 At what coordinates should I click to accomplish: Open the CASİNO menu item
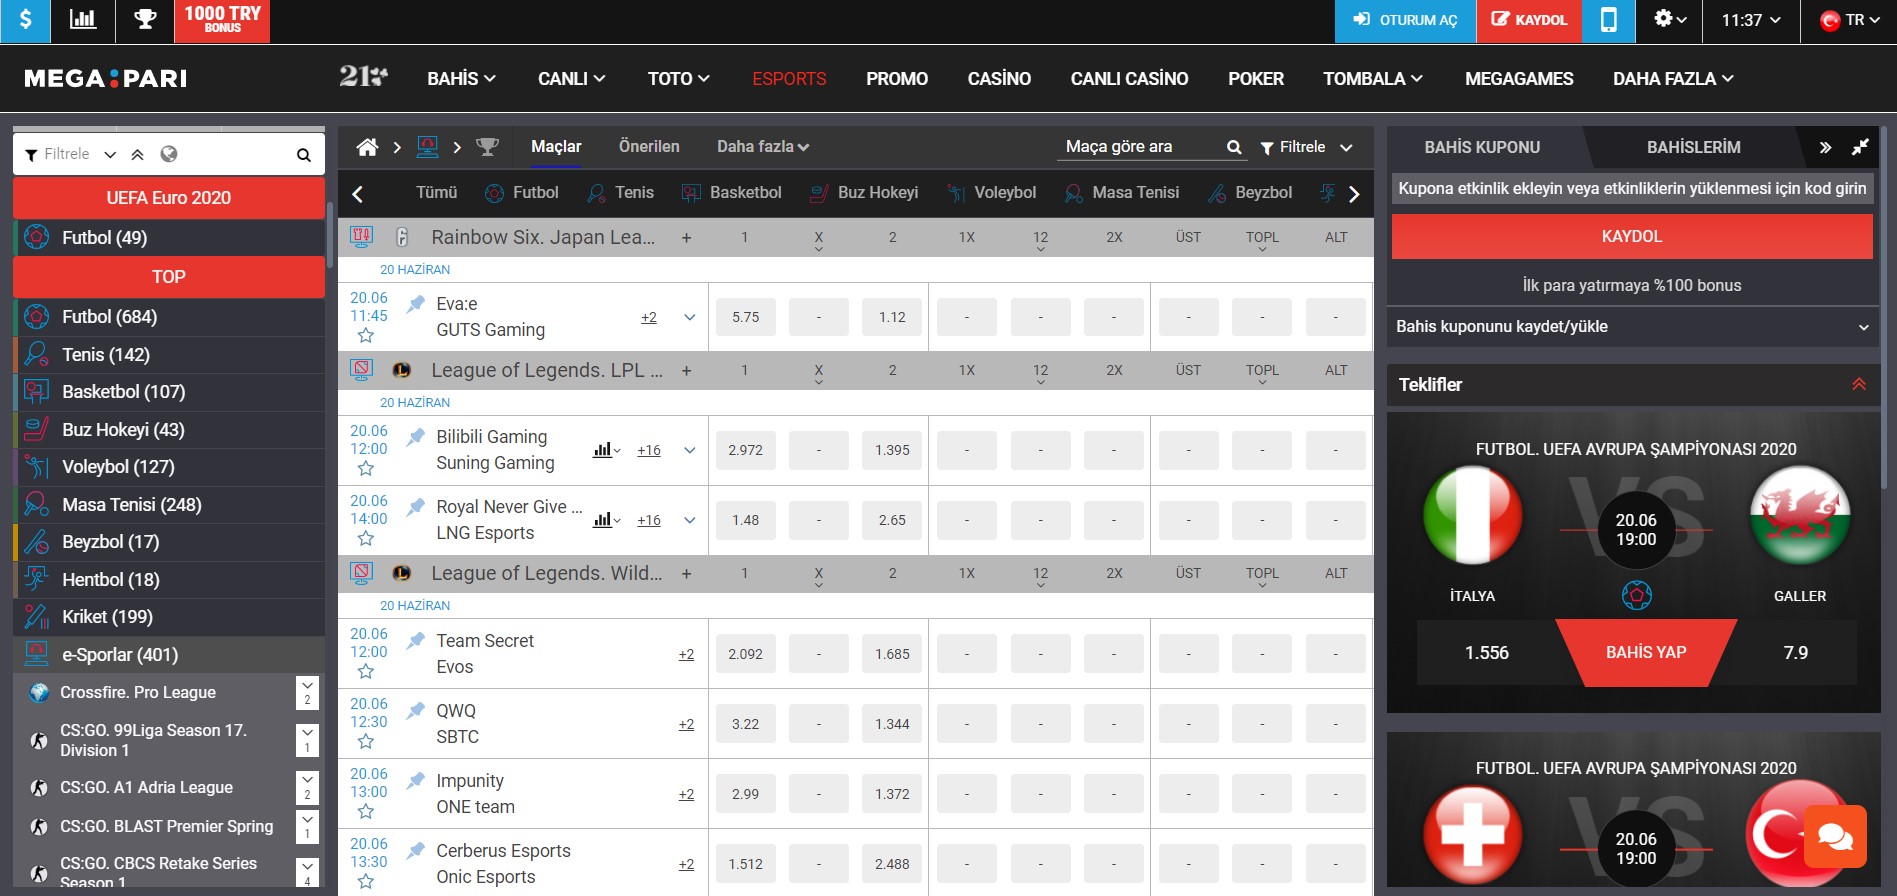tap(999, 79)
